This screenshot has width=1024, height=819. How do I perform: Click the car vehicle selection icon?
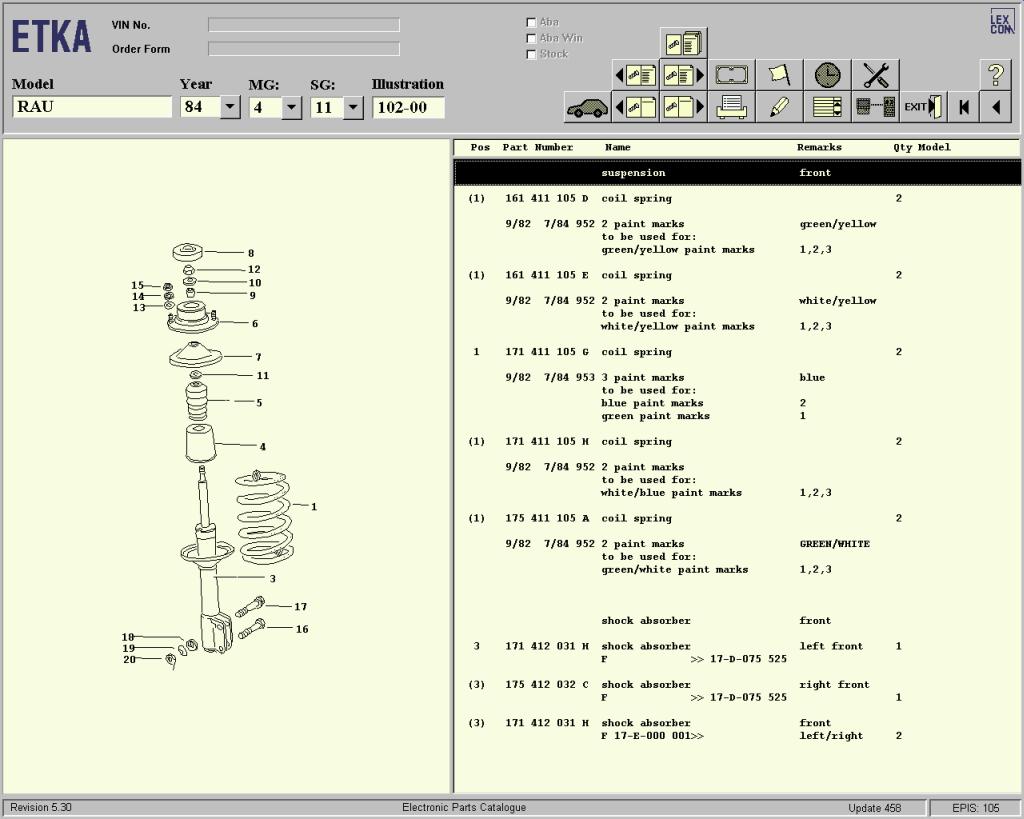[587, 107]
